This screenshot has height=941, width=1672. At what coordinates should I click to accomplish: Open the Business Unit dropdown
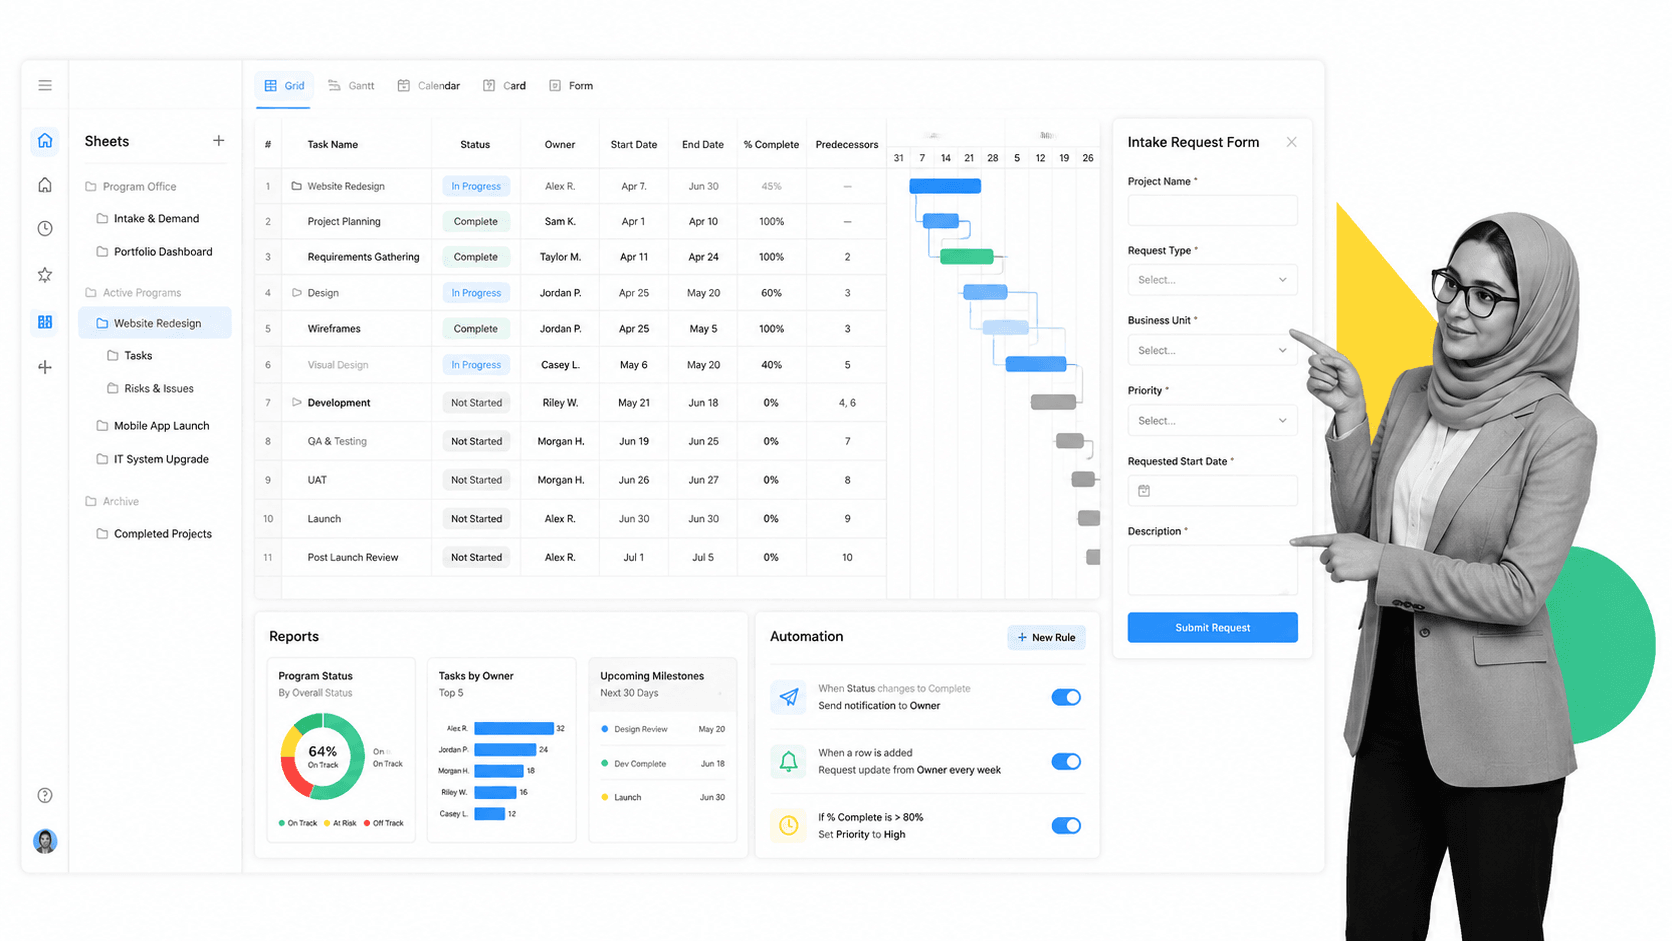1212,350
